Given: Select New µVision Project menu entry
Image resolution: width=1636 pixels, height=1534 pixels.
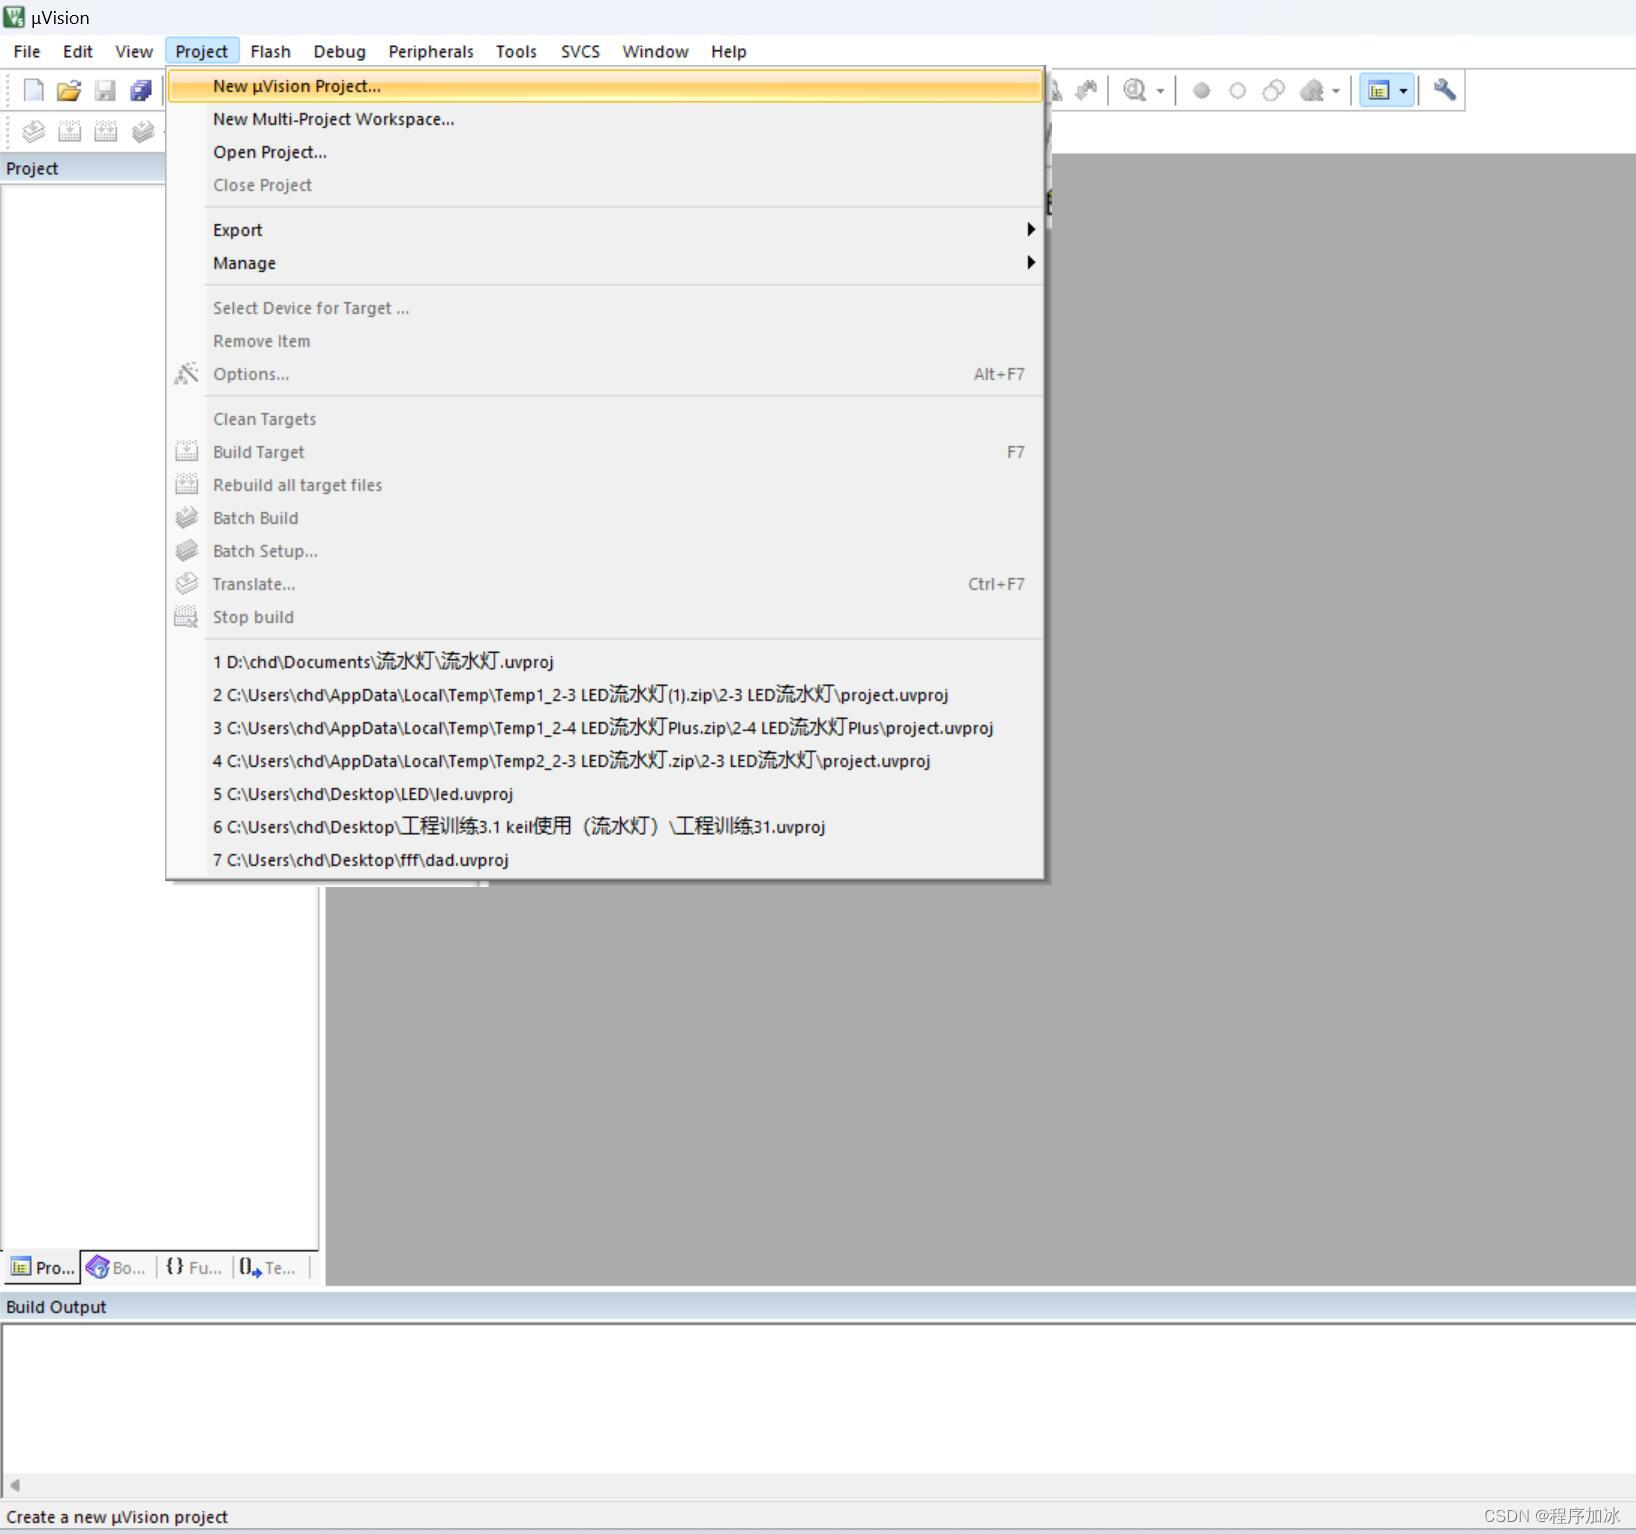Looking at the screenshot, I should [x=297, y=86].
